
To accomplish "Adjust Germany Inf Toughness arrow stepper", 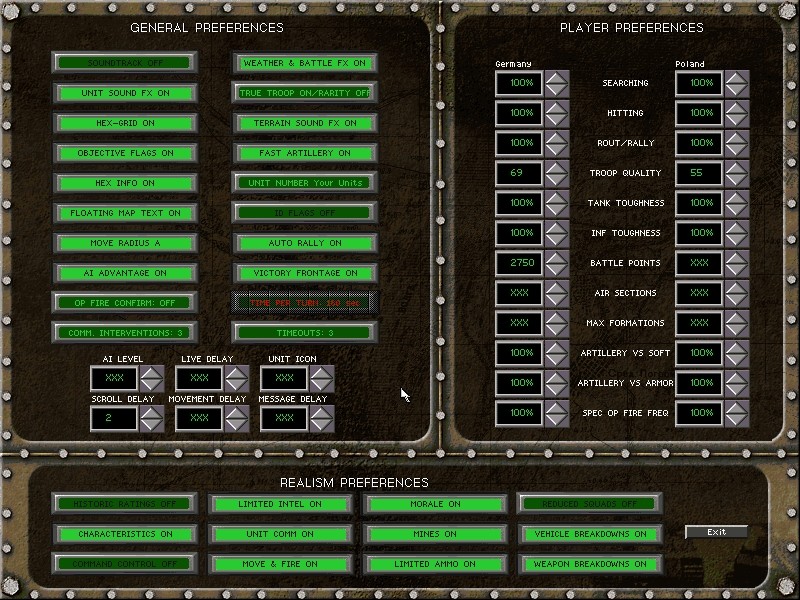I will coord(557,233).
